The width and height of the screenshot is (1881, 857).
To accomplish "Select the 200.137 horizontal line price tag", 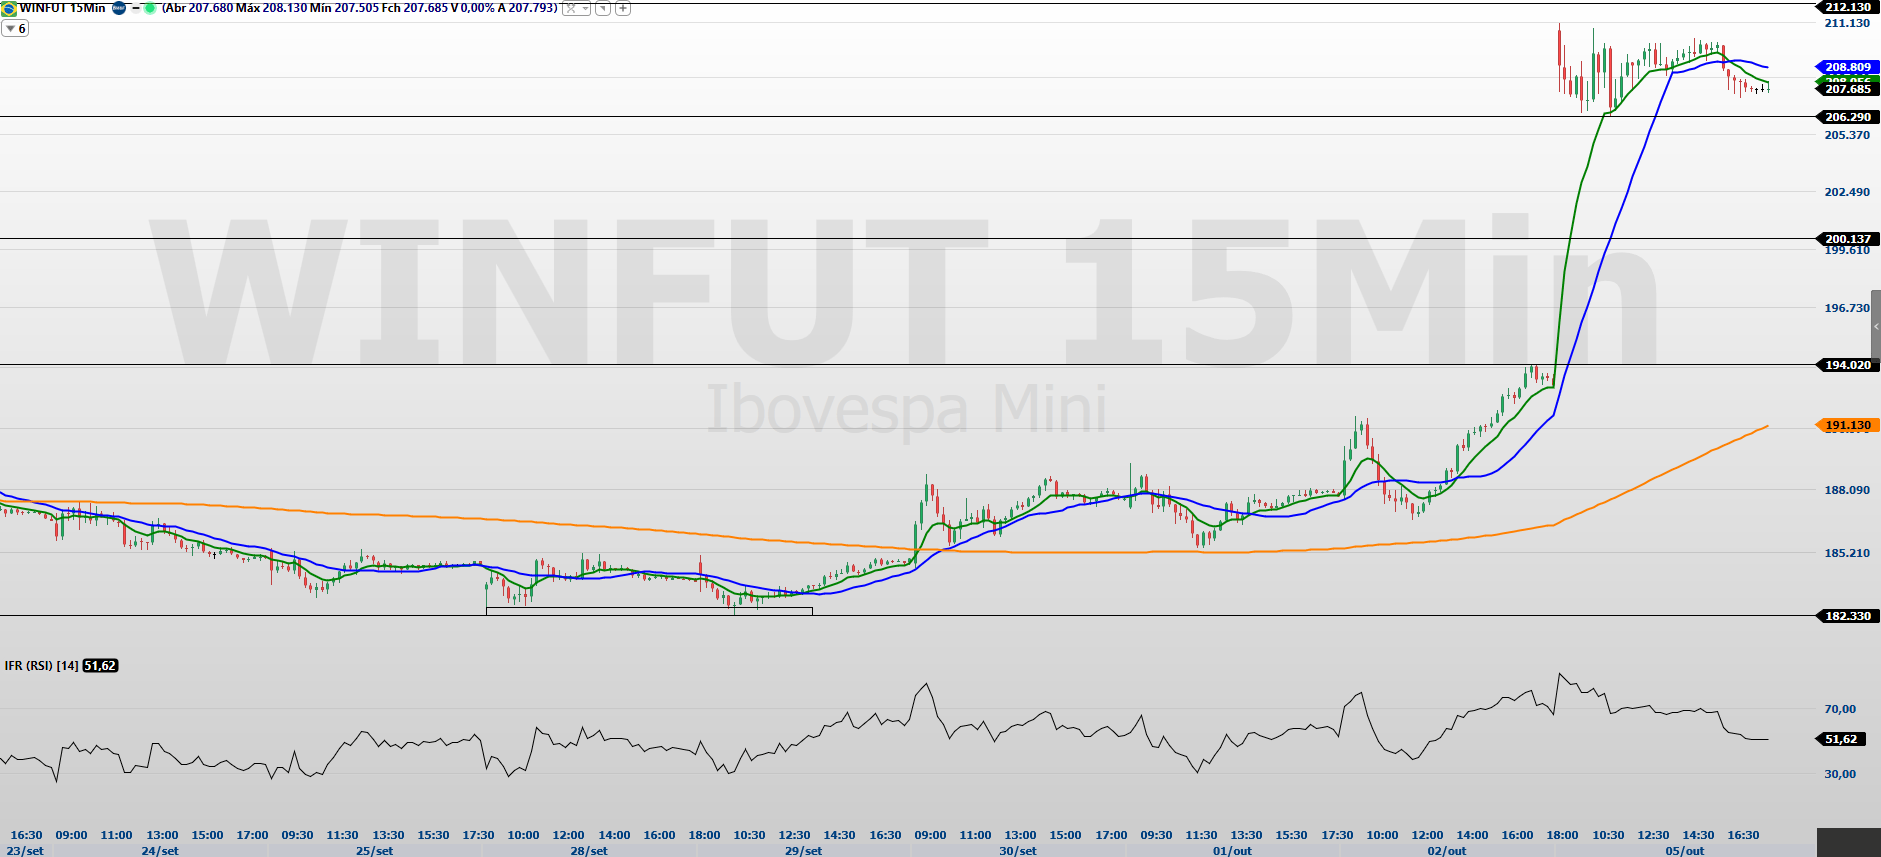I will [x=1847, y=239].
